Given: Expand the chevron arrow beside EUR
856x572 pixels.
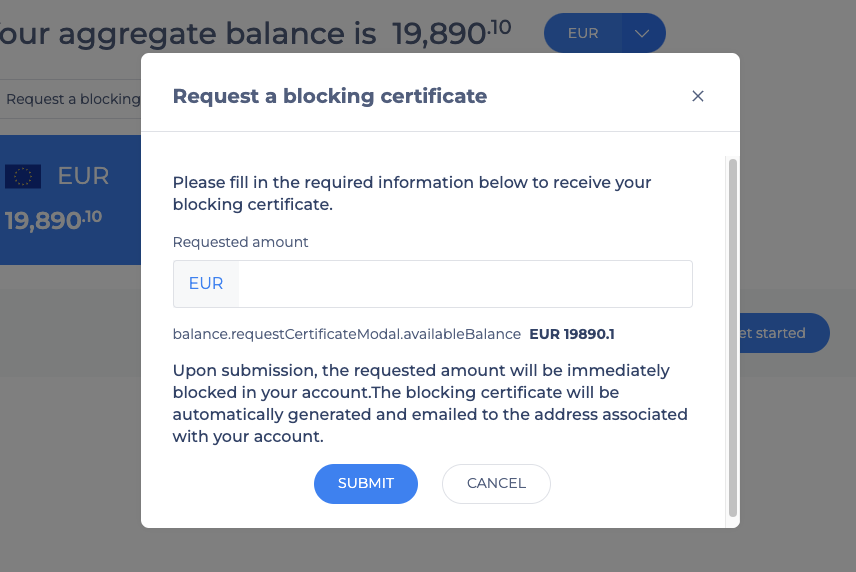Looking at the screenshot, I should 642,33.
